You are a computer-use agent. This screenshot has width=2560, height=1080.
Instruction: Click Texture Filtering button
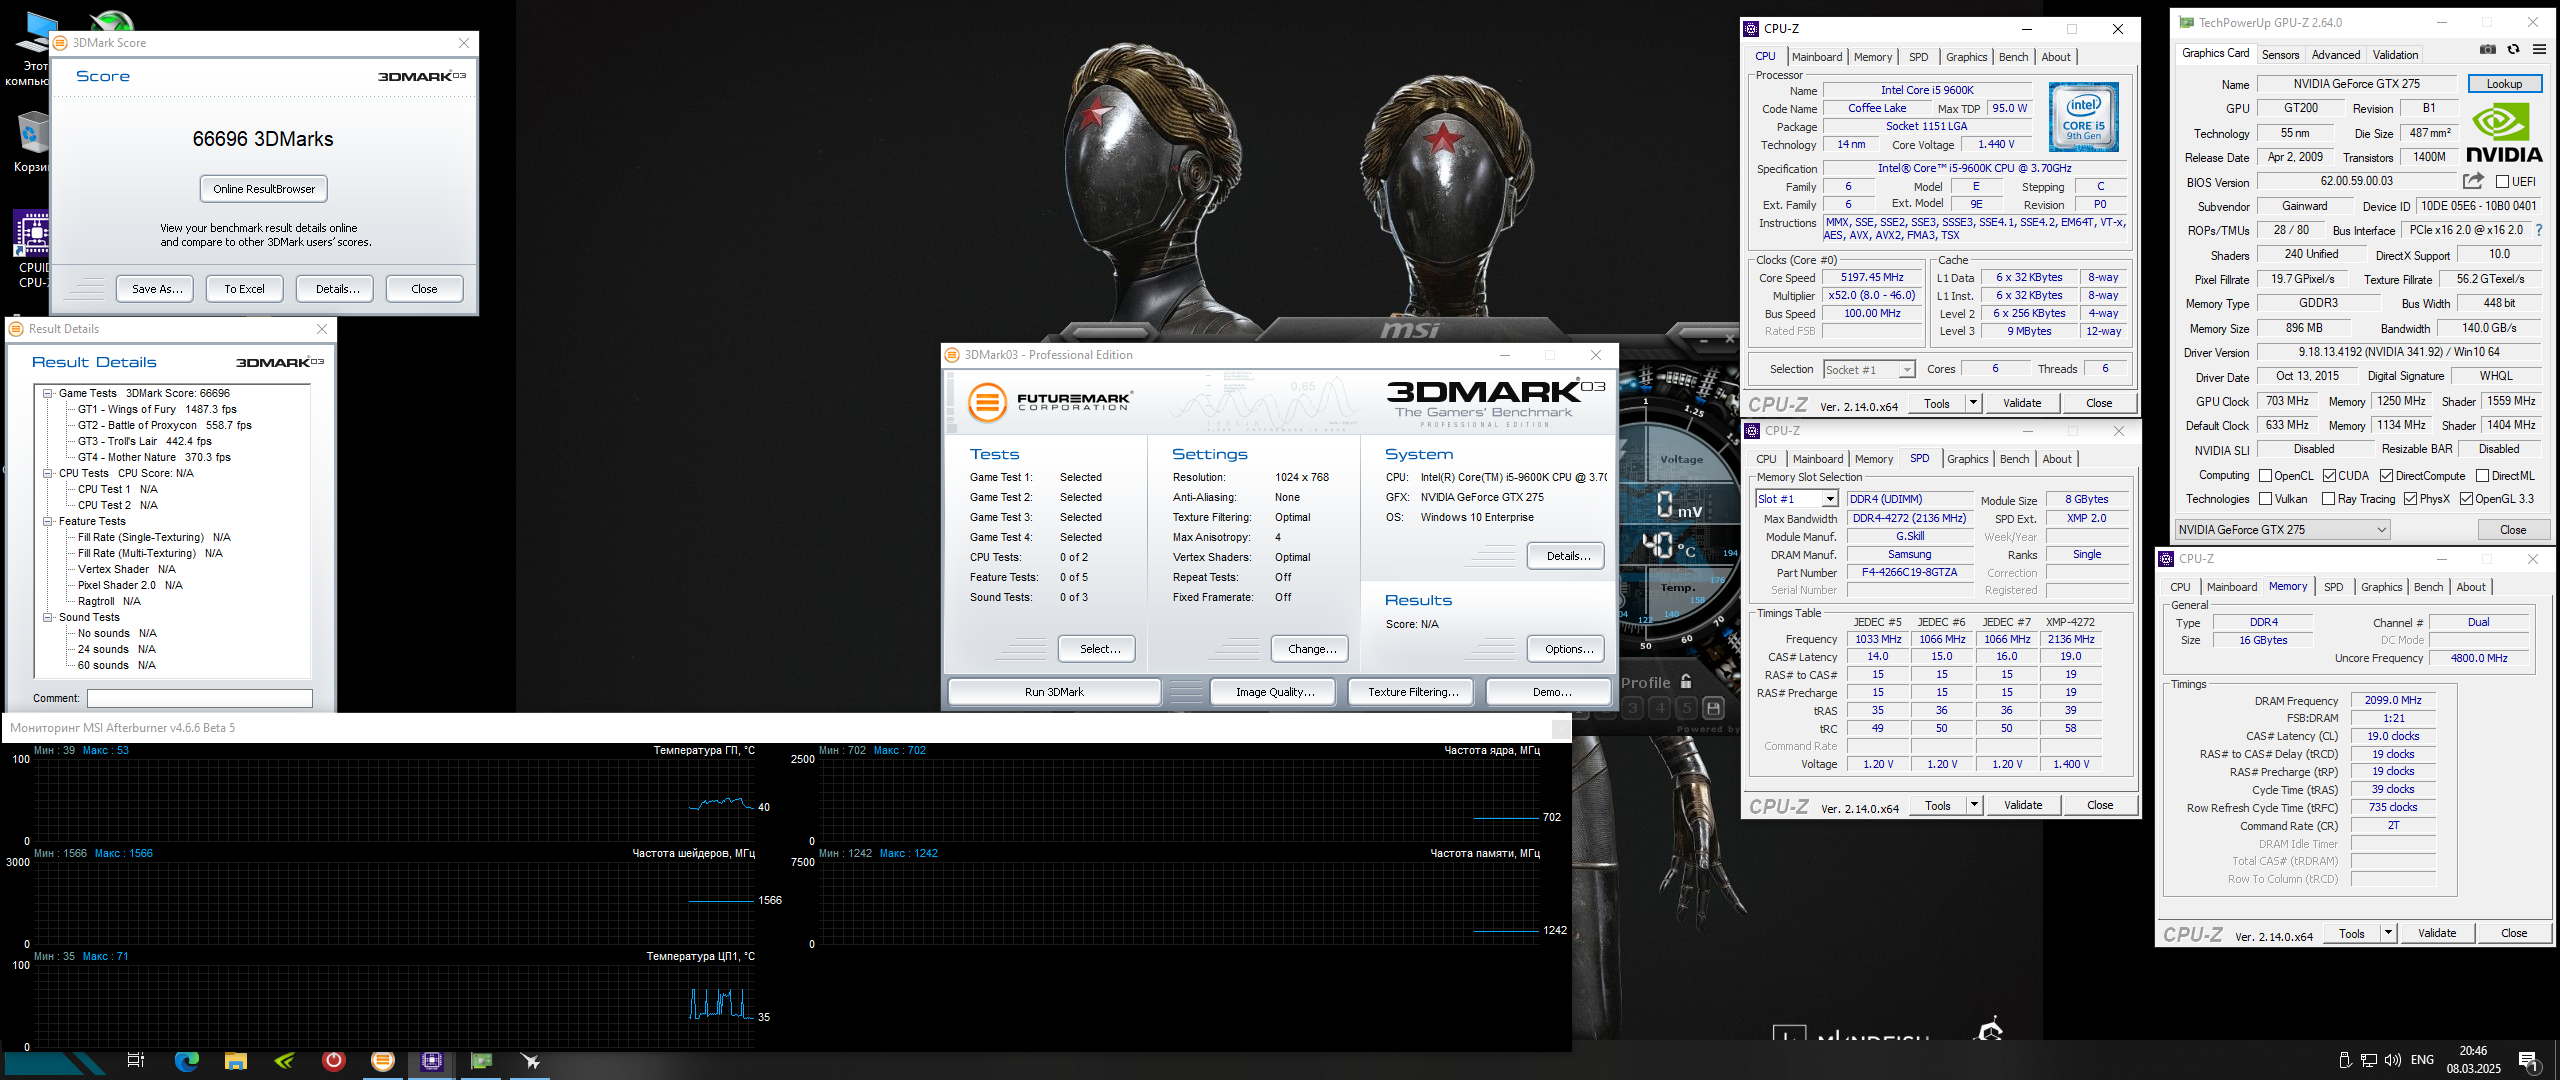click(x=1413, y=692)
